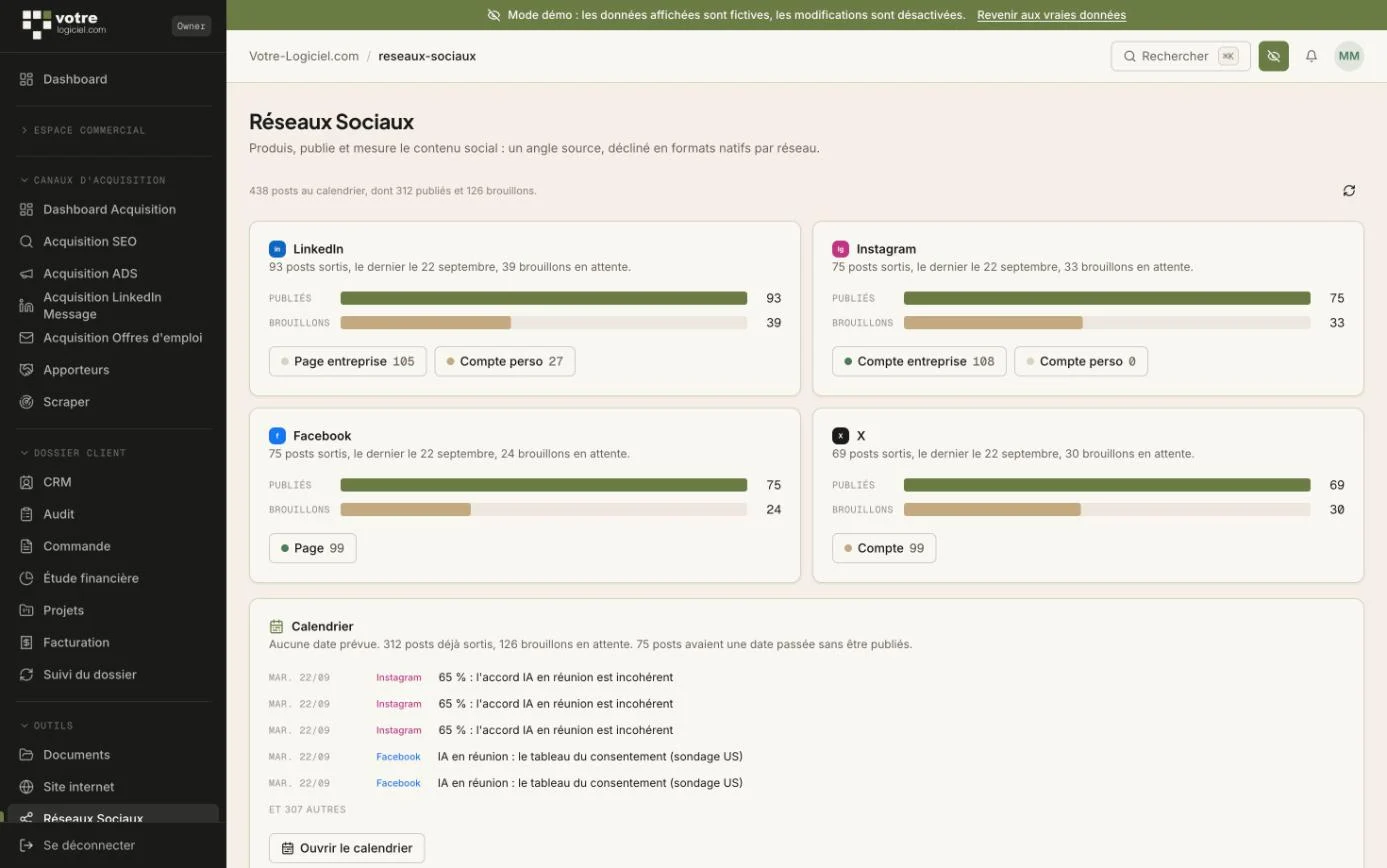Toggle LinkedIn Page entreprise 105 filter

coord(348,362)
